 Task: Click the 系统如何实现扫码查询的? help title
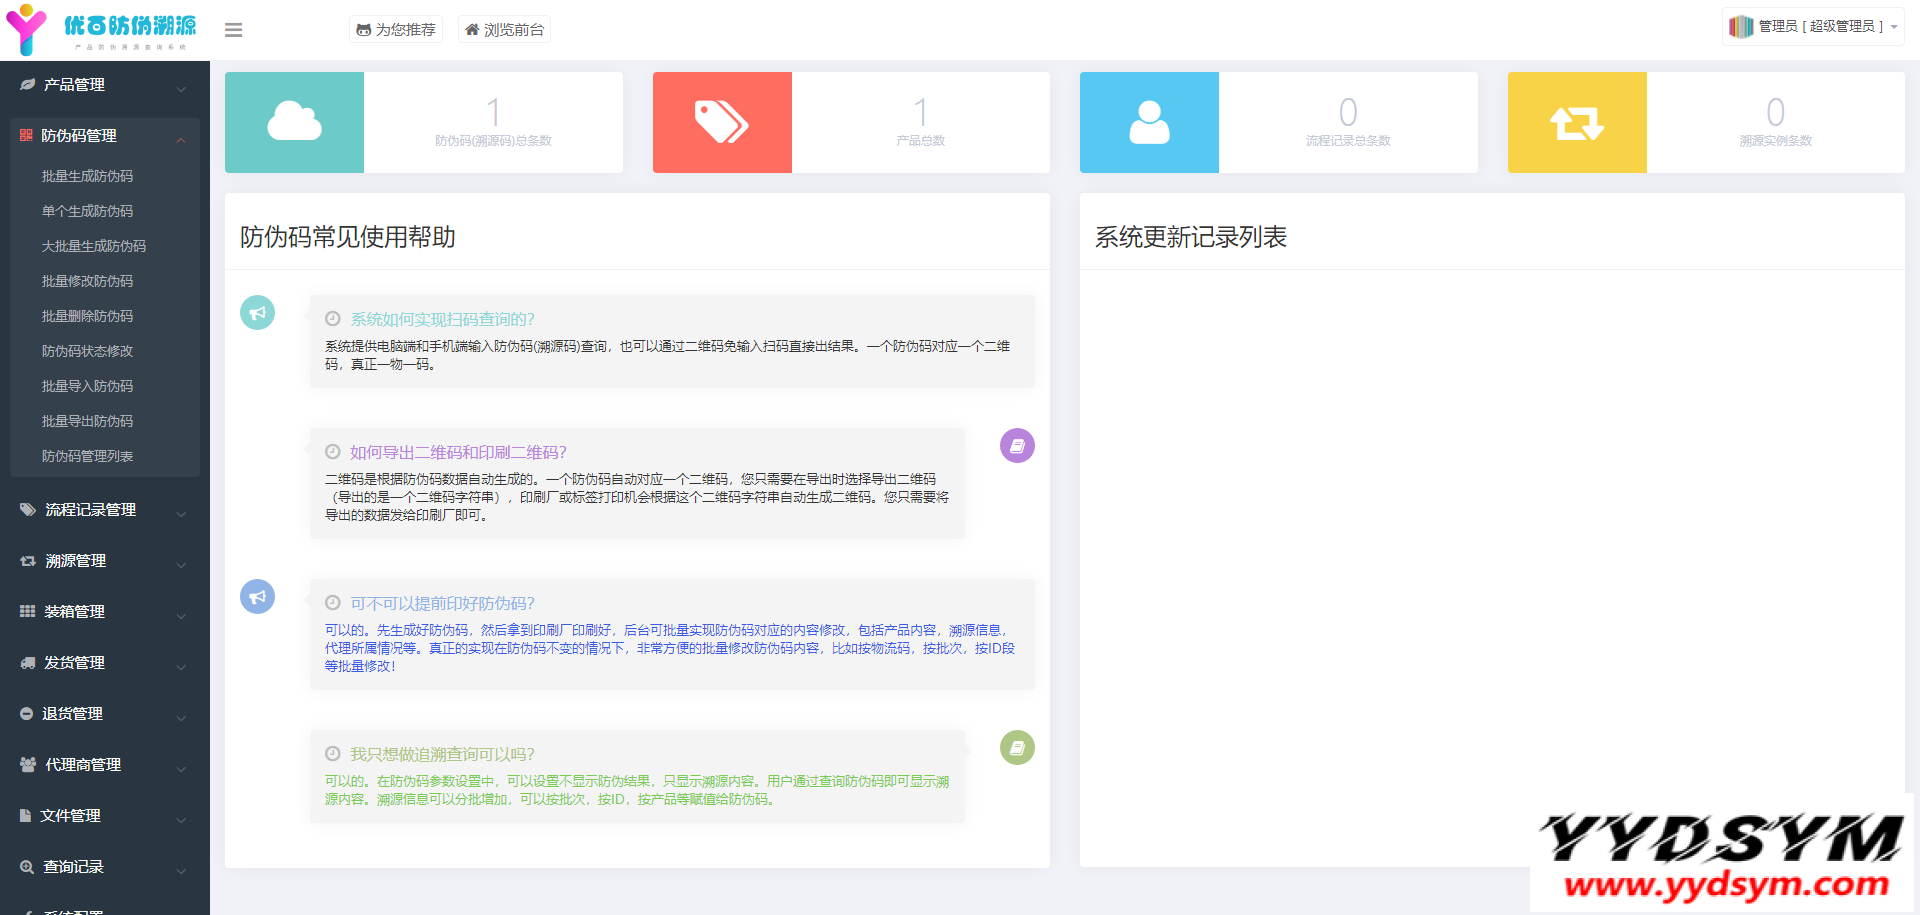[442, 319]
